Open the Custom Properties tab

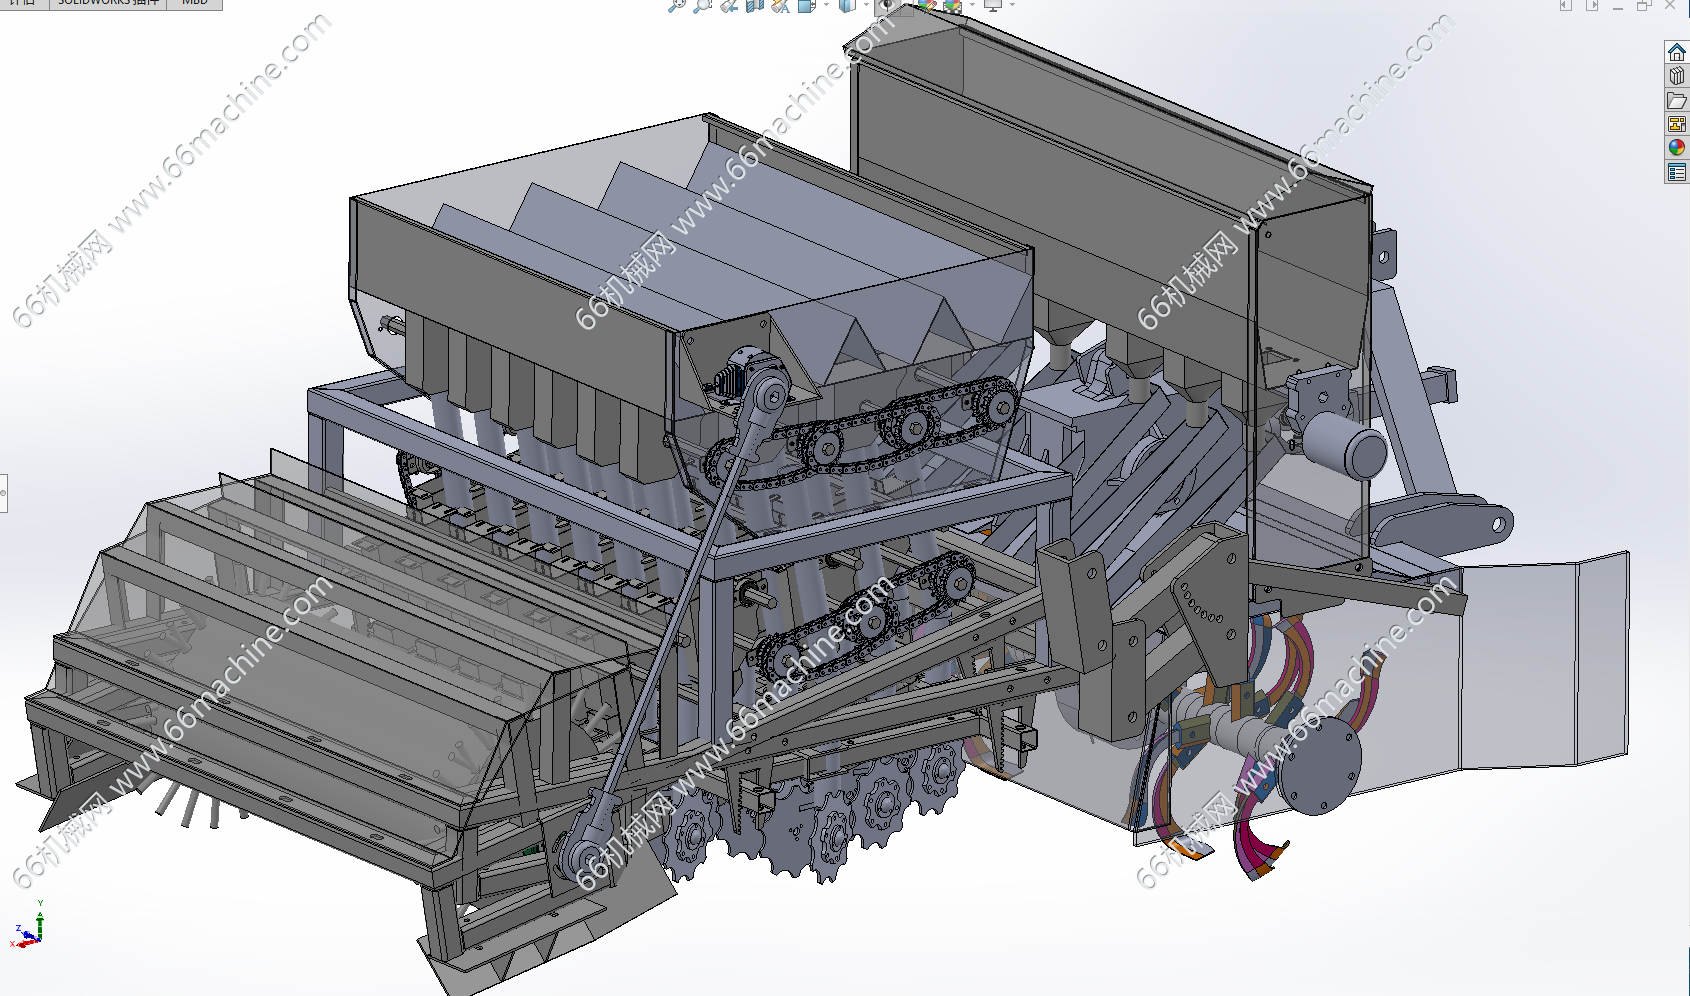tap(1677, 173)
